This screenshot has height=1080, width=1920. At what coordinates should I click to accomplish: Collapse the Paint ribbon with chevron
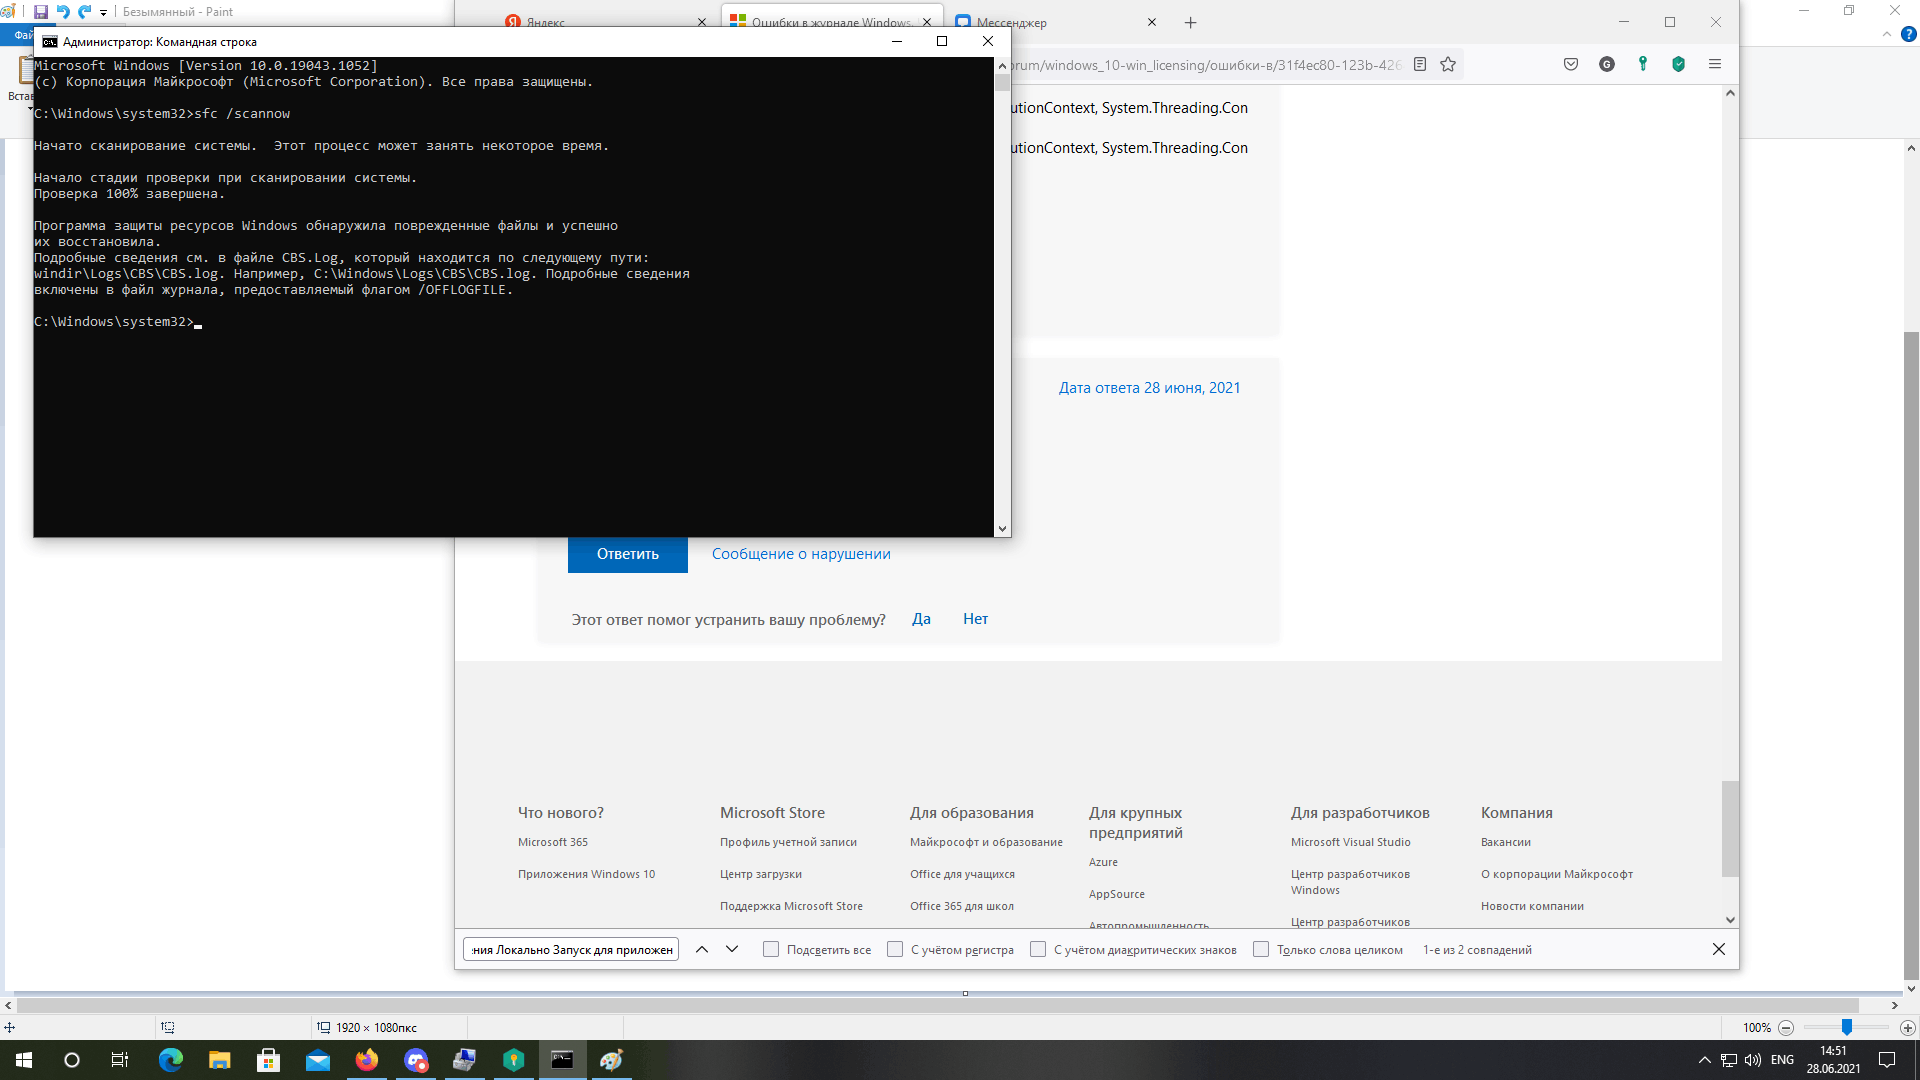point(1887,34)
